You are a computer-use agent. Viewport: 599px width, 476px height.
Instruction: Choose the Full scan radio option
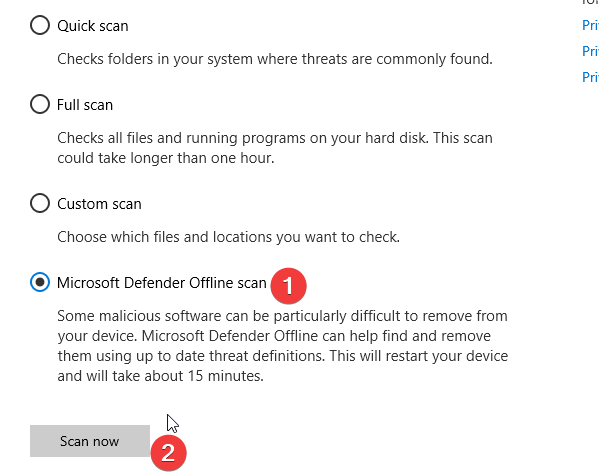click(40, 104)
